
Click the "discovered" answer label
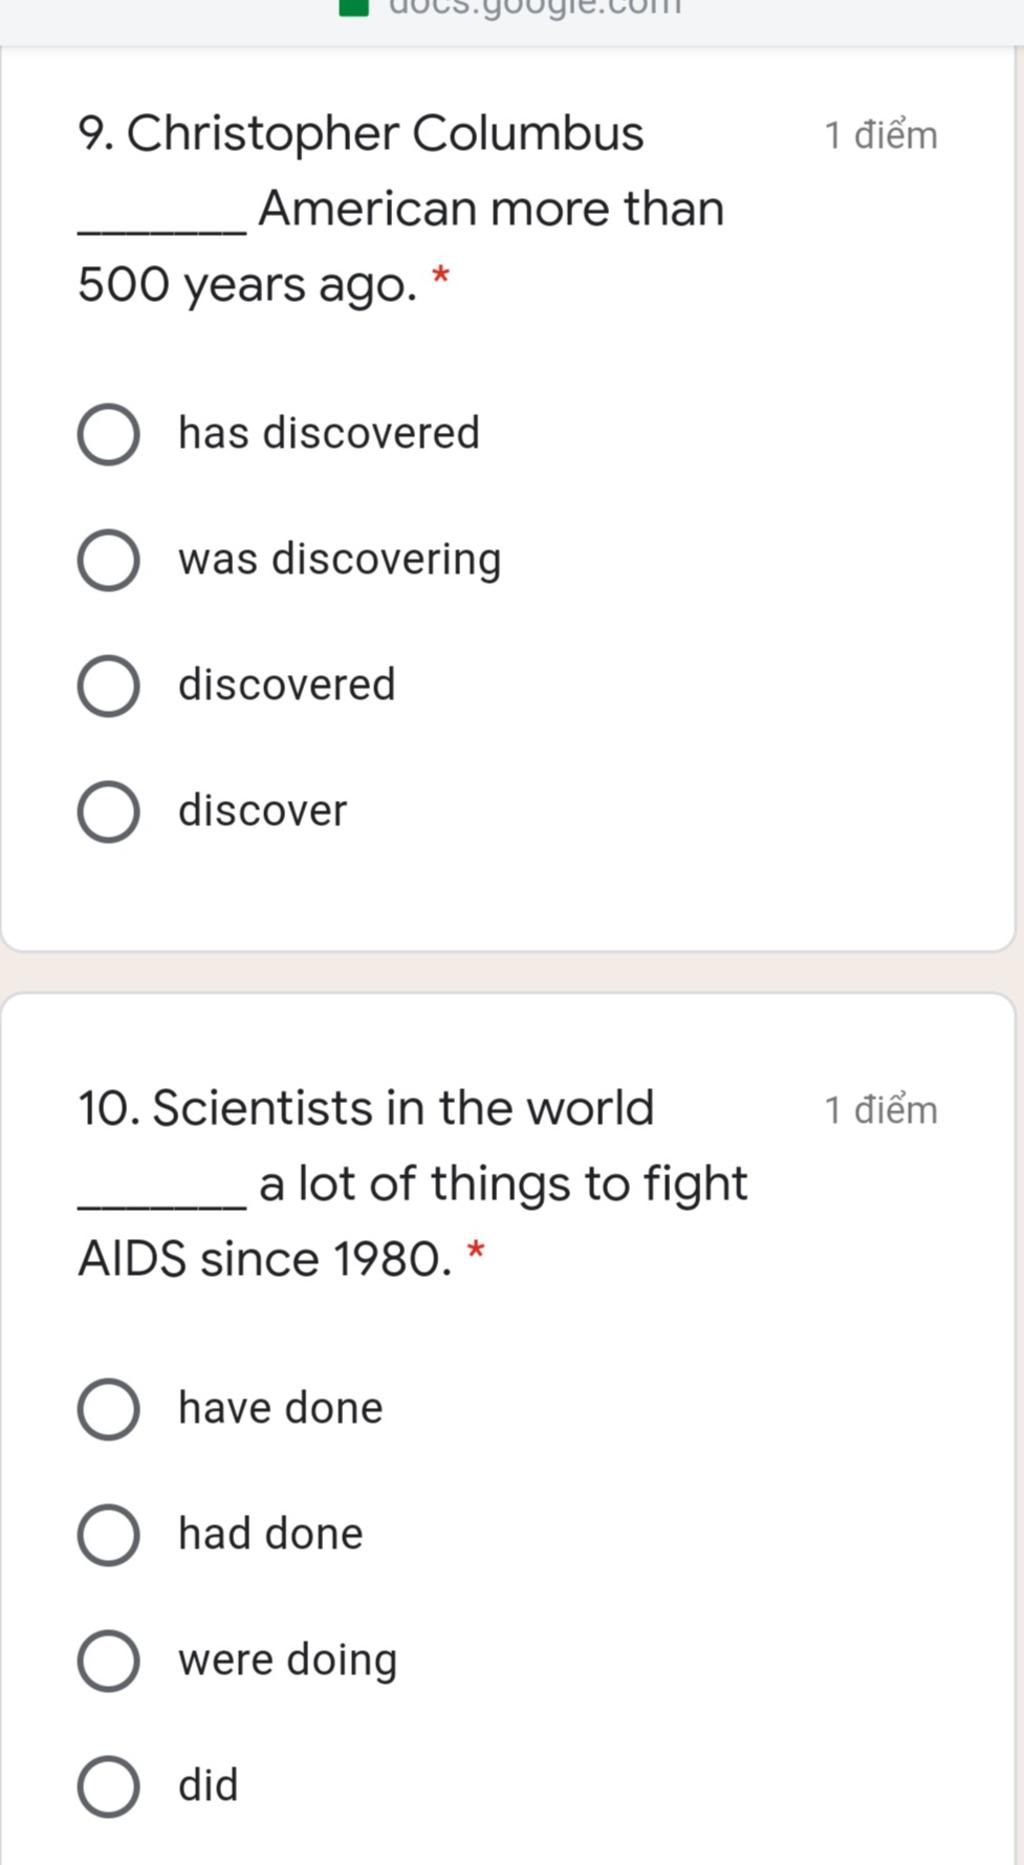click(x=287, y=685)
